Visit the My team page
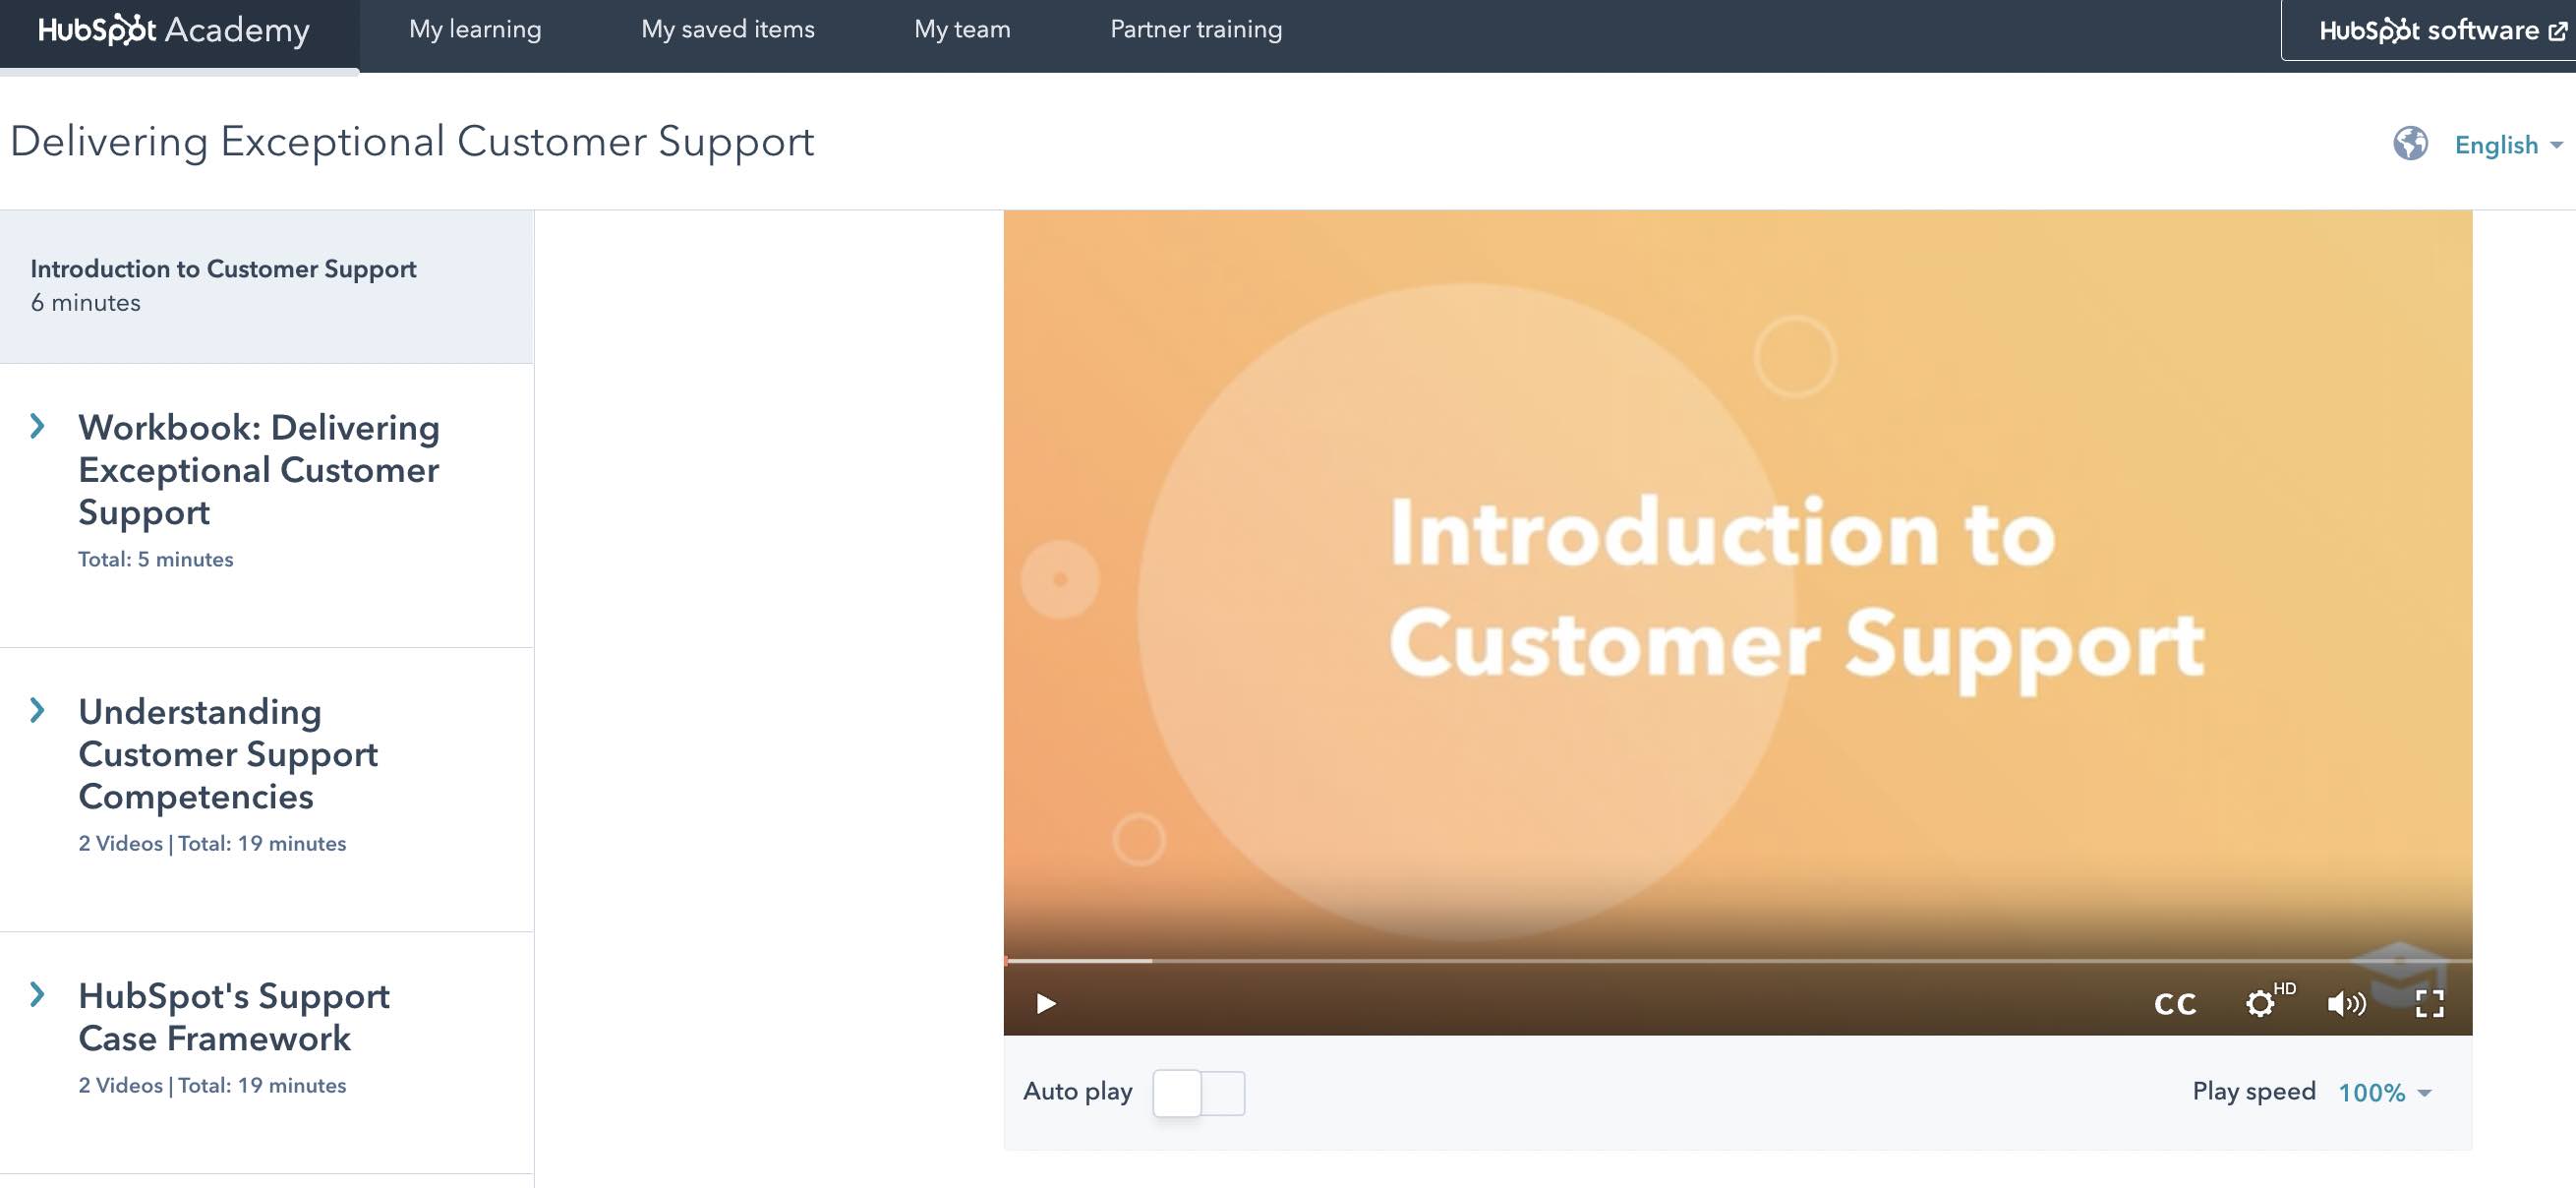Screen dimensions: 2576x1188 (961, 29)
